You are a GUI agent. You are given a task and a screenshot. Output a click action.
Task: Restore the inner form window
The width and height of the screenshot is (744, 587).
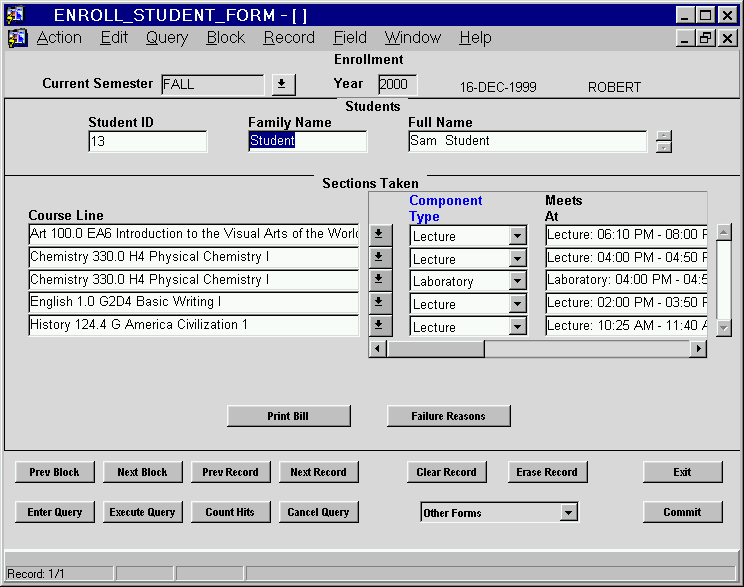(x=705, y=38)
